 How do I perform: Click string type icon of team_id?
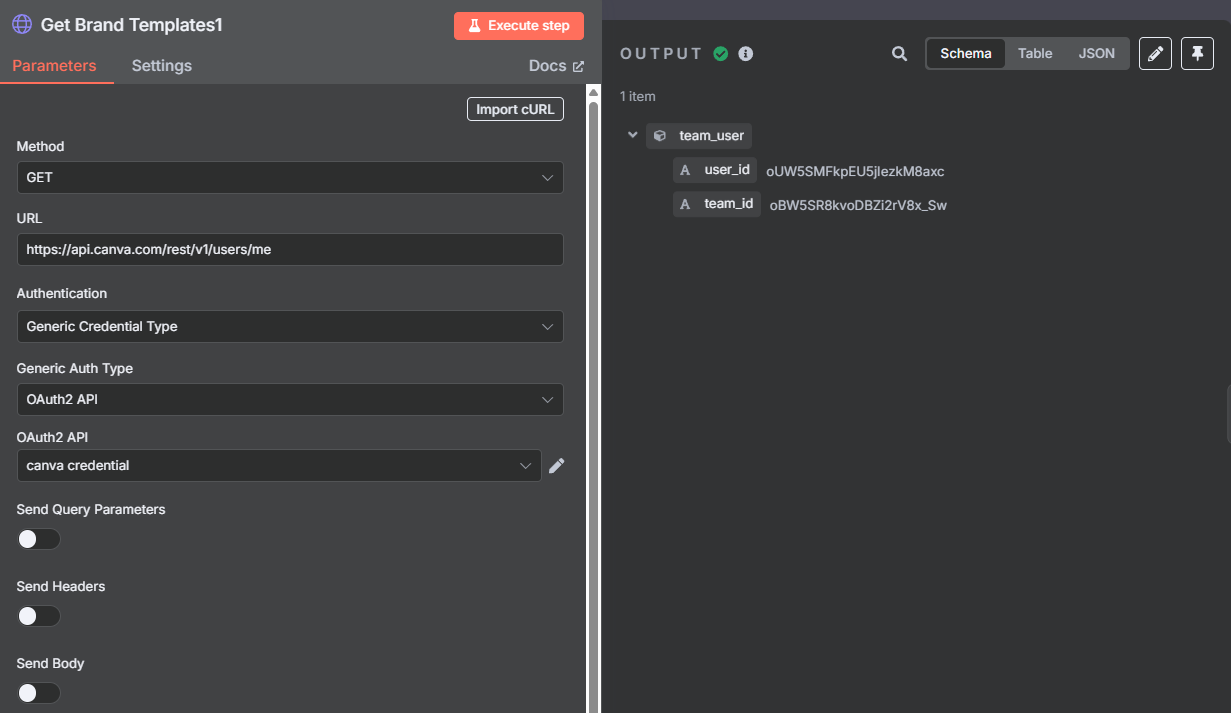point(685,204)
